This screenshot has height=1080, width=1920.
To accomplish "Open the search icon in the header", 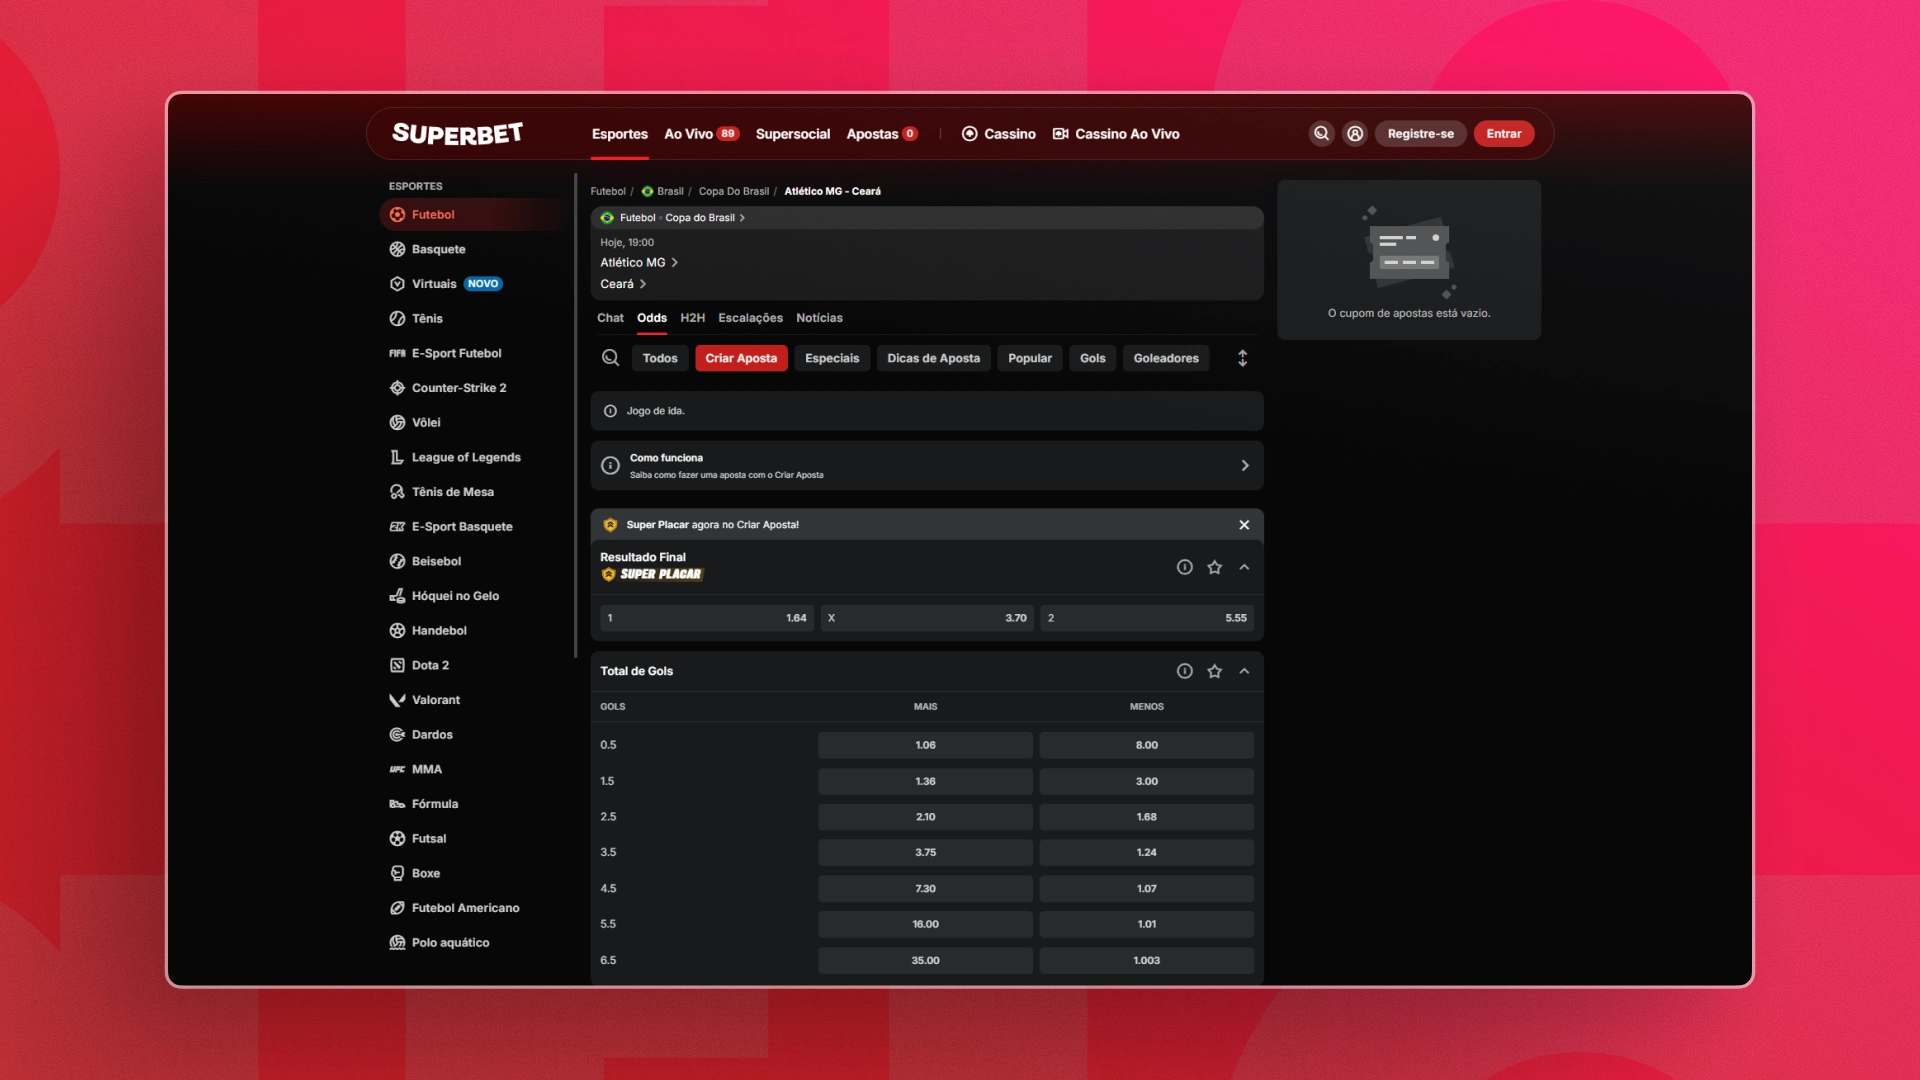I will pyautogui.click(x=1322, y=134).
